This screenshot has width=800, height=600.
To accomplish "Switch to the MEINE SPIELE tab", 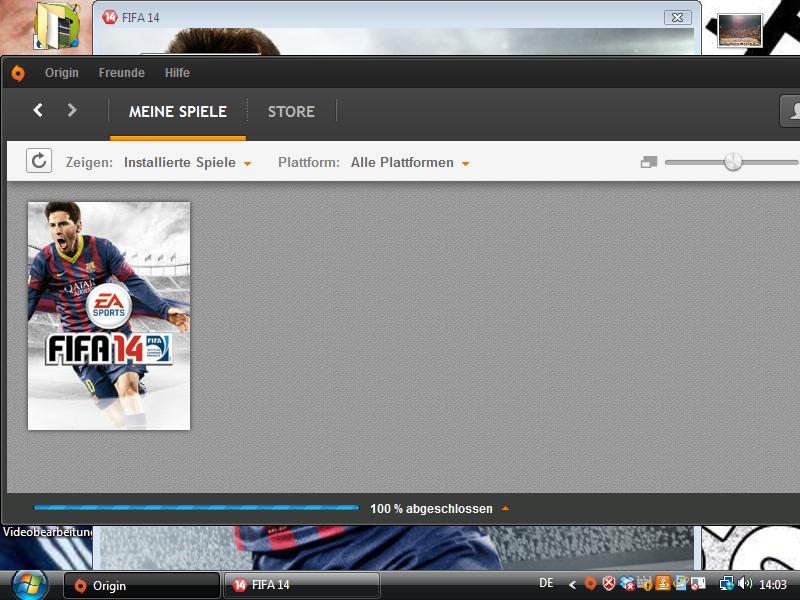I will [x=178, y=112].
